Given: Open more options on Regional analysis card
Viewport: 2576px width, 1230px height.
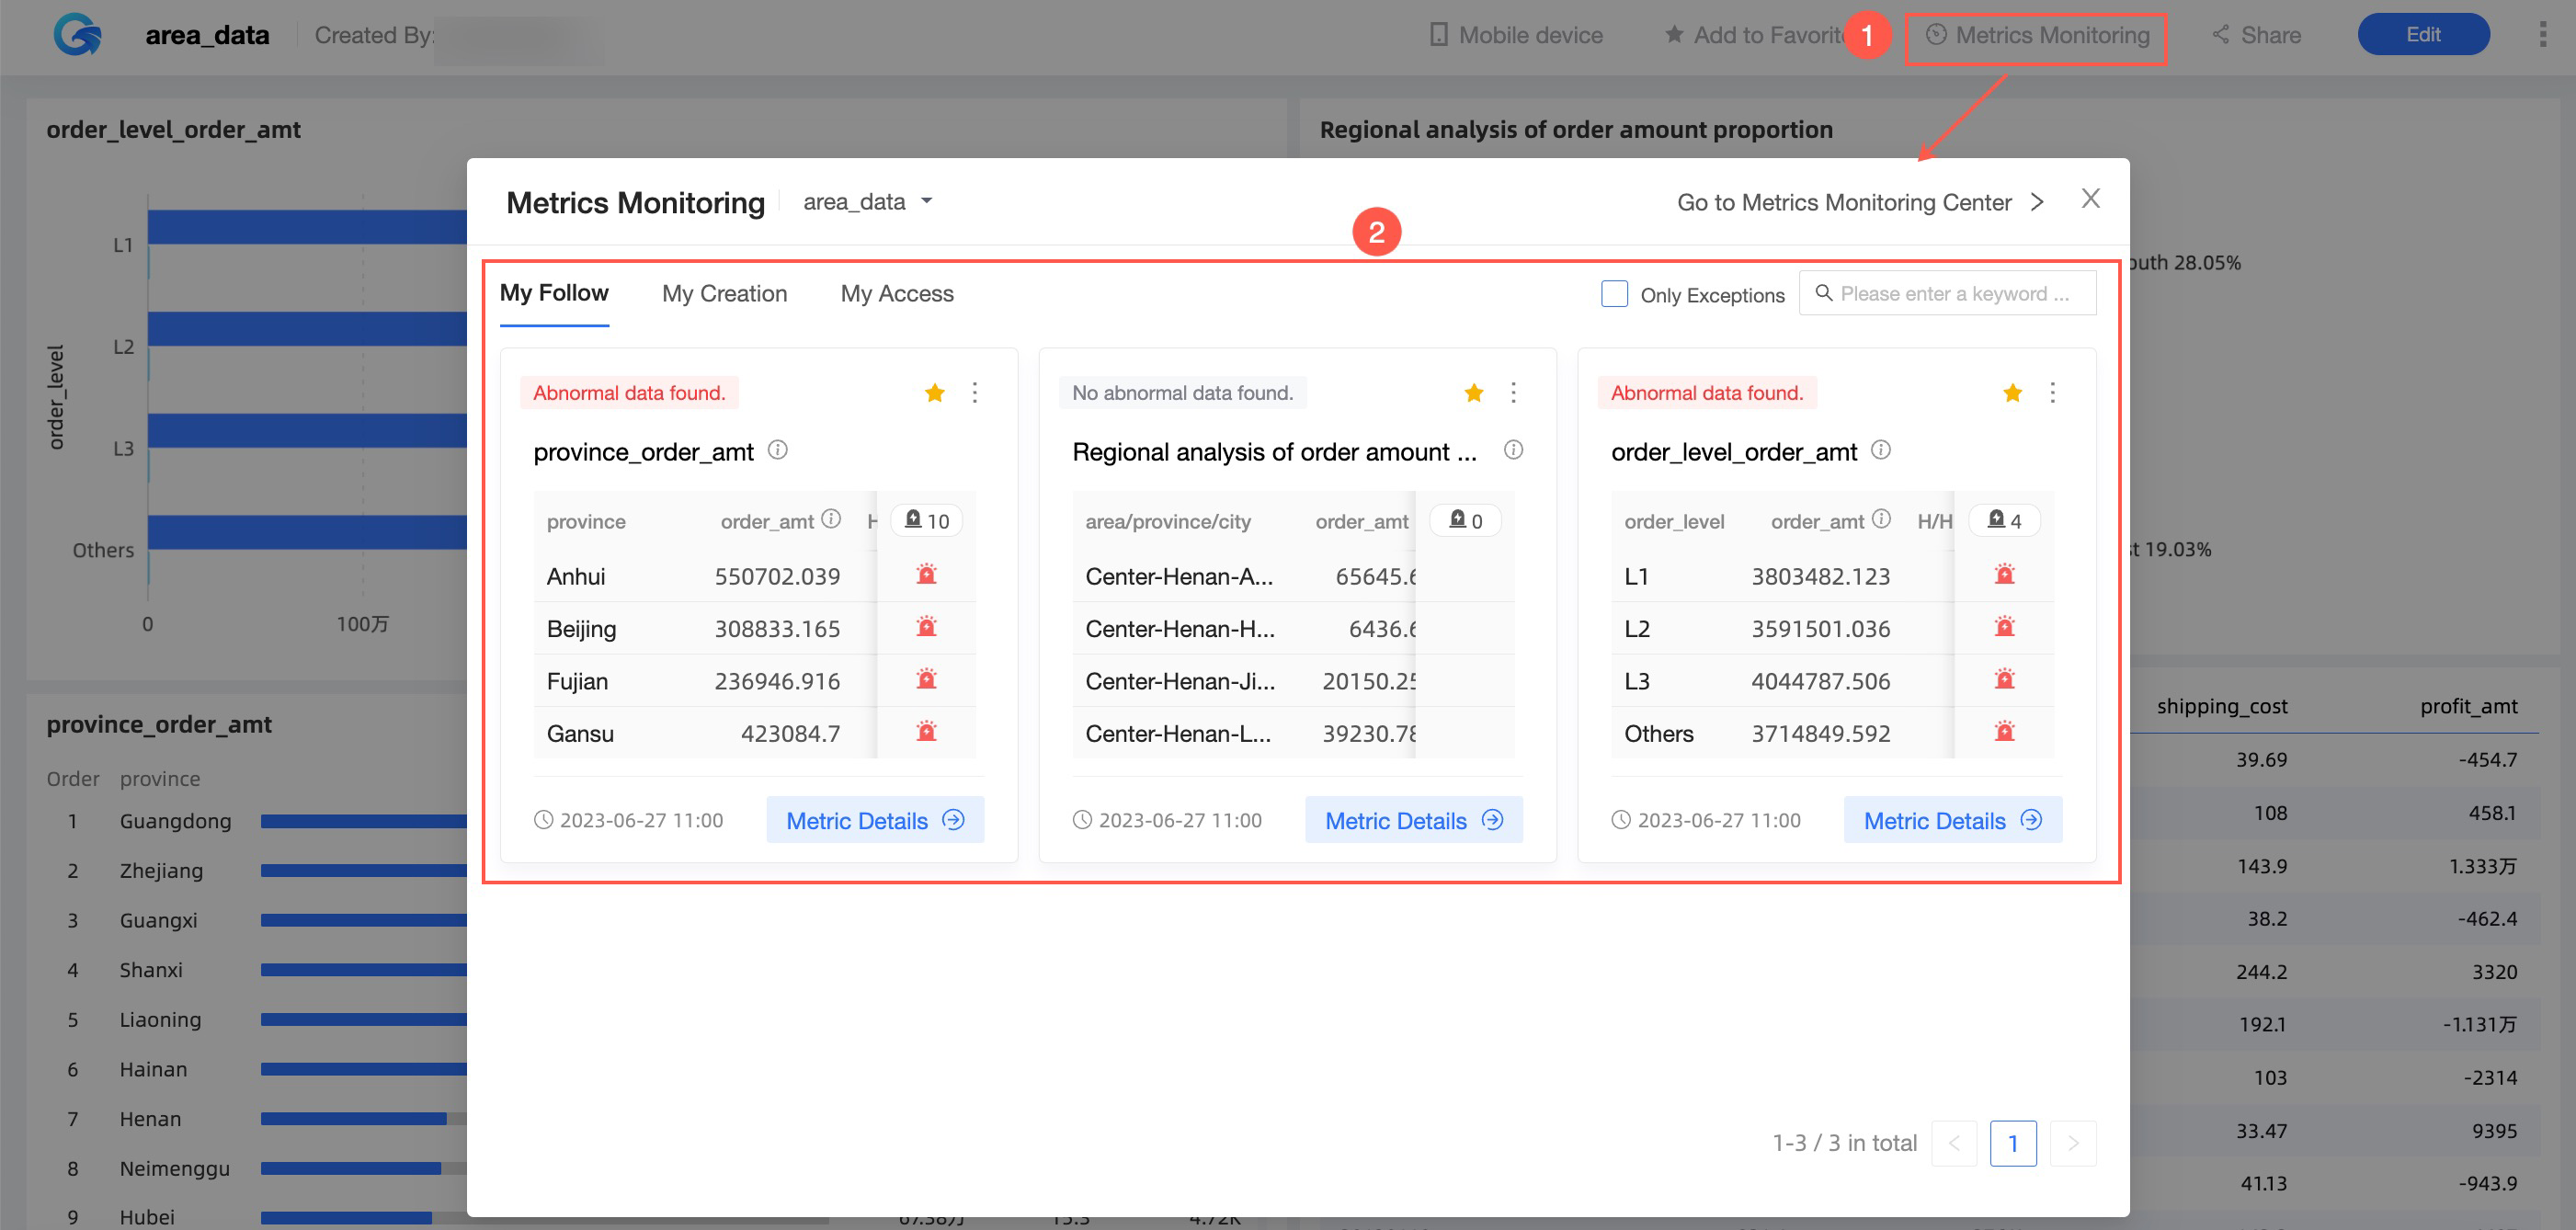Looking at the screenshot, I should click(x=1513, y=393).
